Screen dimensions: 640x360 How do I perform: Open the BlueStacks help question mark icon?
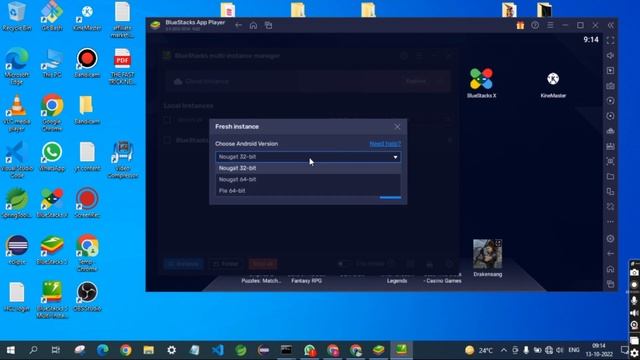(535, 25)
